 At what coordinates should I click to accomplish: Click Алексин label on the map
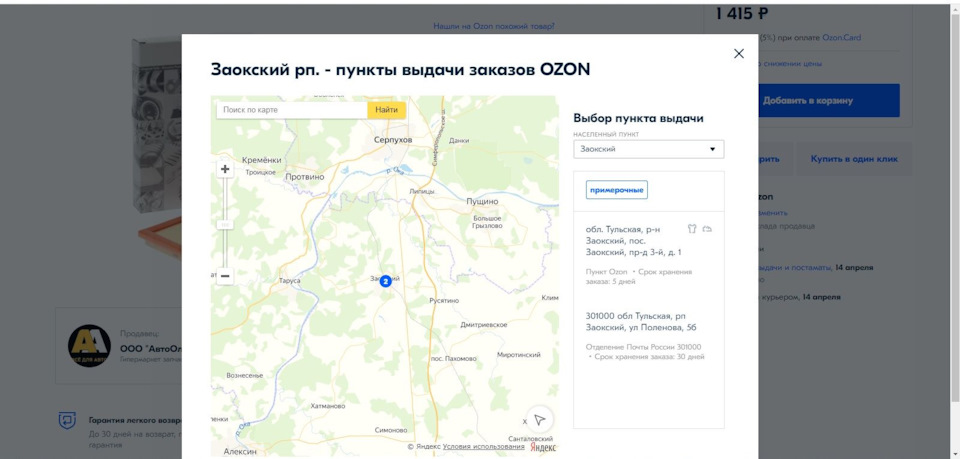tap(240, 452)
